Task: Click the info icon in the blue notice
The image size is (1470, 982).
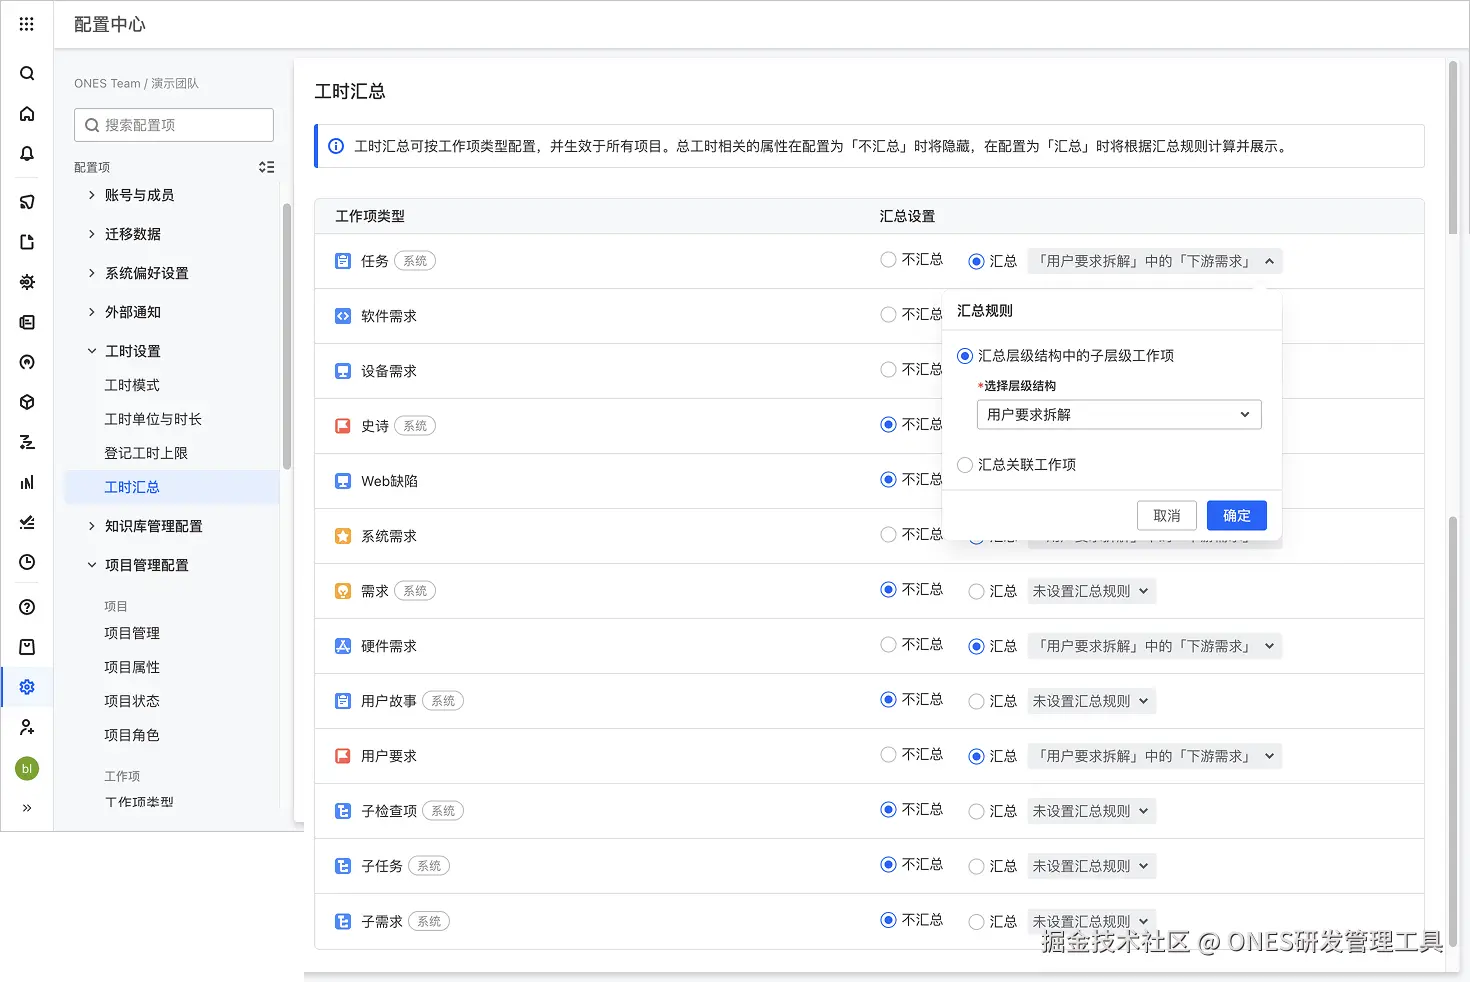Action: click(336, 146)
